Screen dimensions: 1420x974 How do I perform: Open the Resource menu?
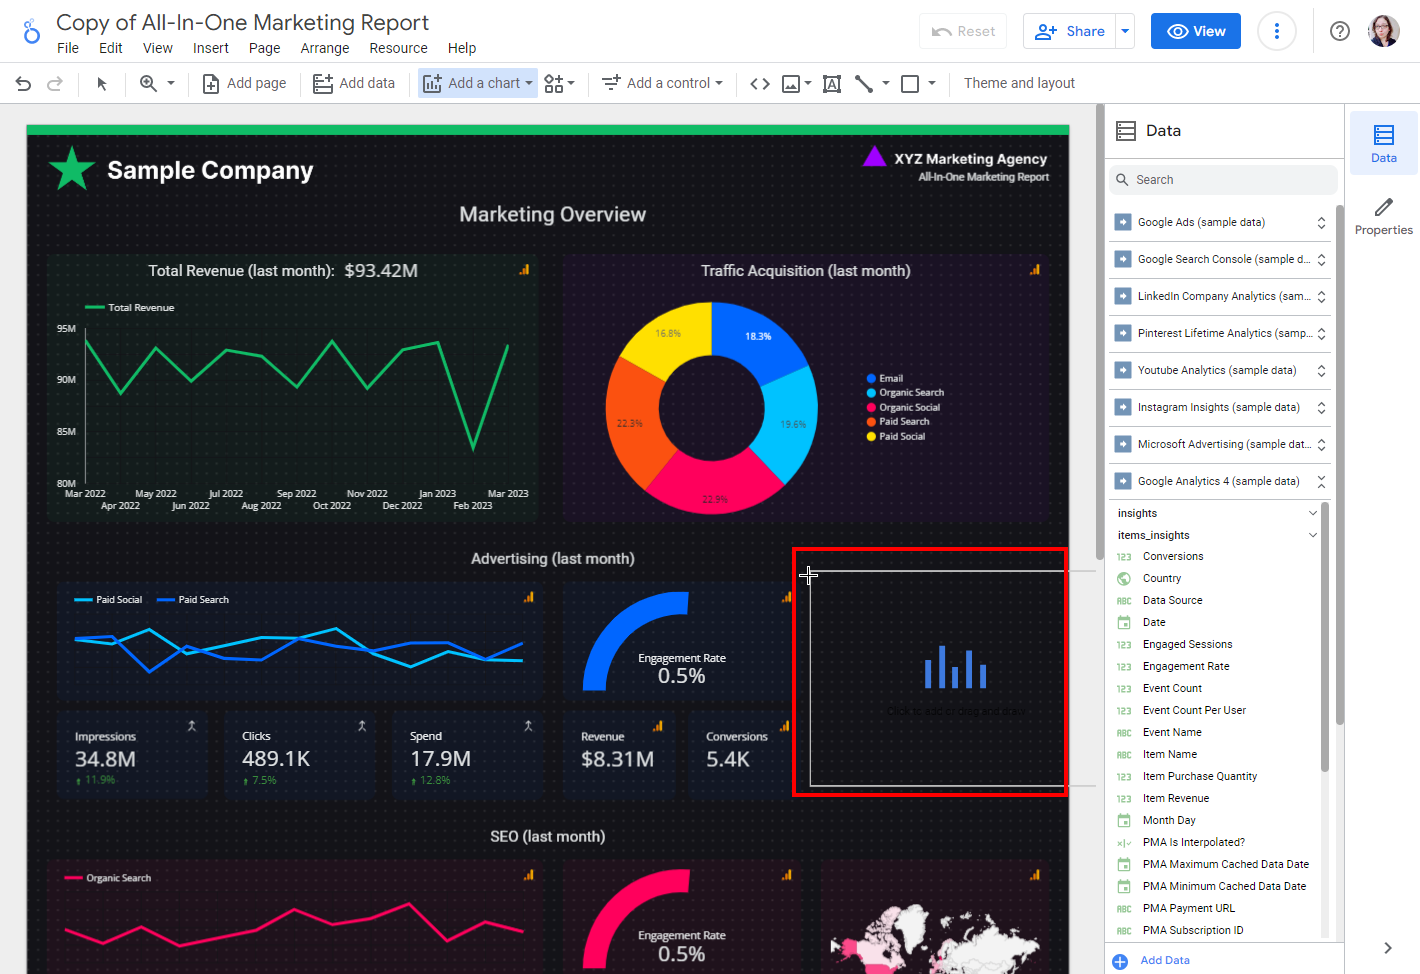[x=398, y=48]
